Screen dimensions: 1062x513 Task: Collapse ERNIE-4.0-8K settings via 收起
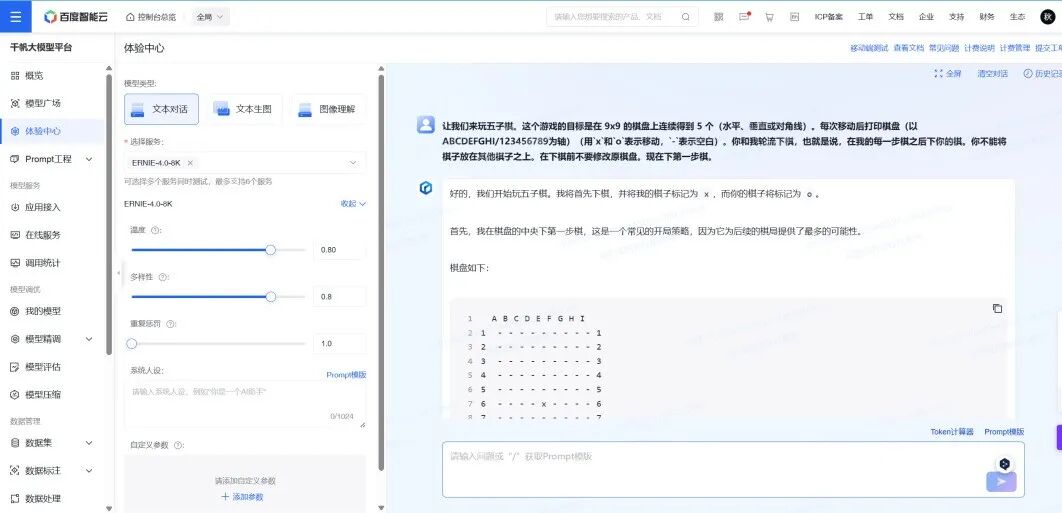point(353,203)
